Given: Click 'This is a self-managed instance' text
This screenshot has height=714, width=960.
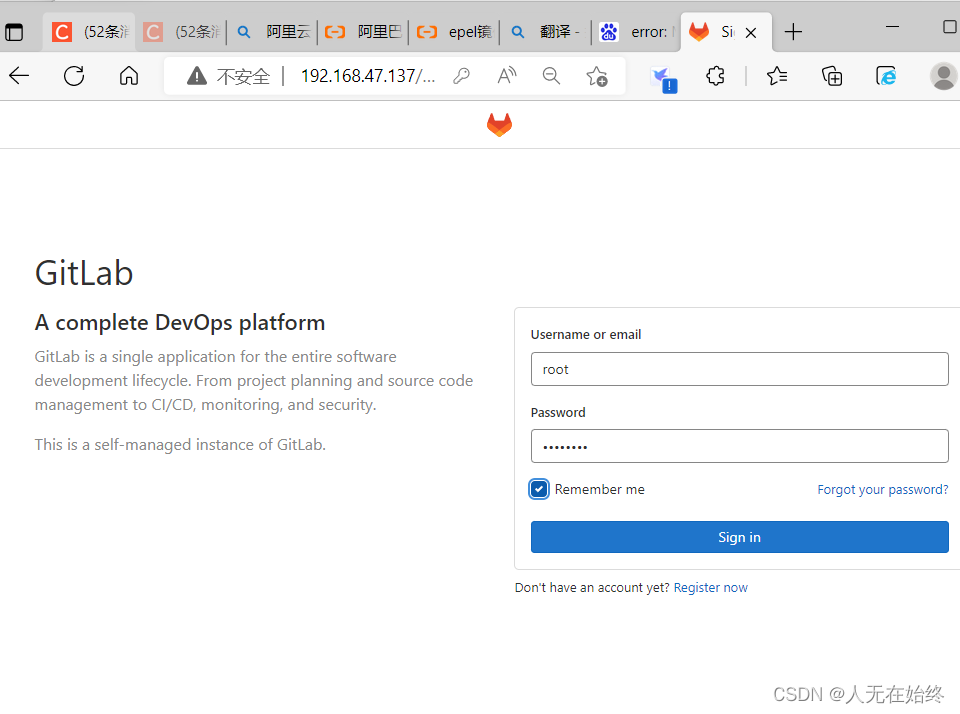Looking at the screenshot, I should click(x=180, y=445).
